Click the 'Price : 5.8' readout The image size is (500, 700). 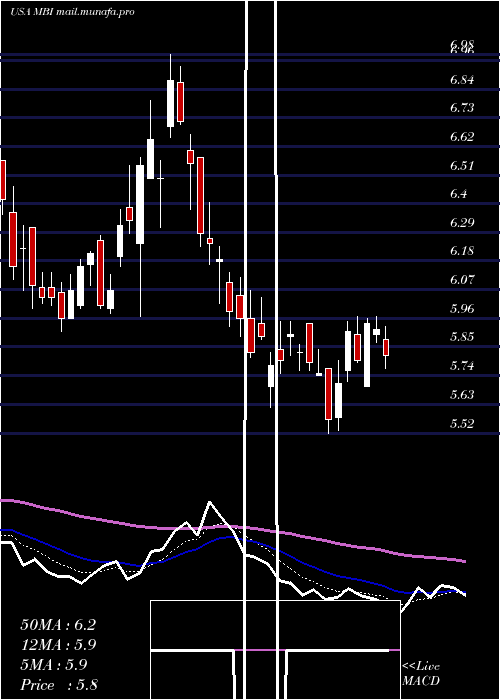(x=59, y=685)
